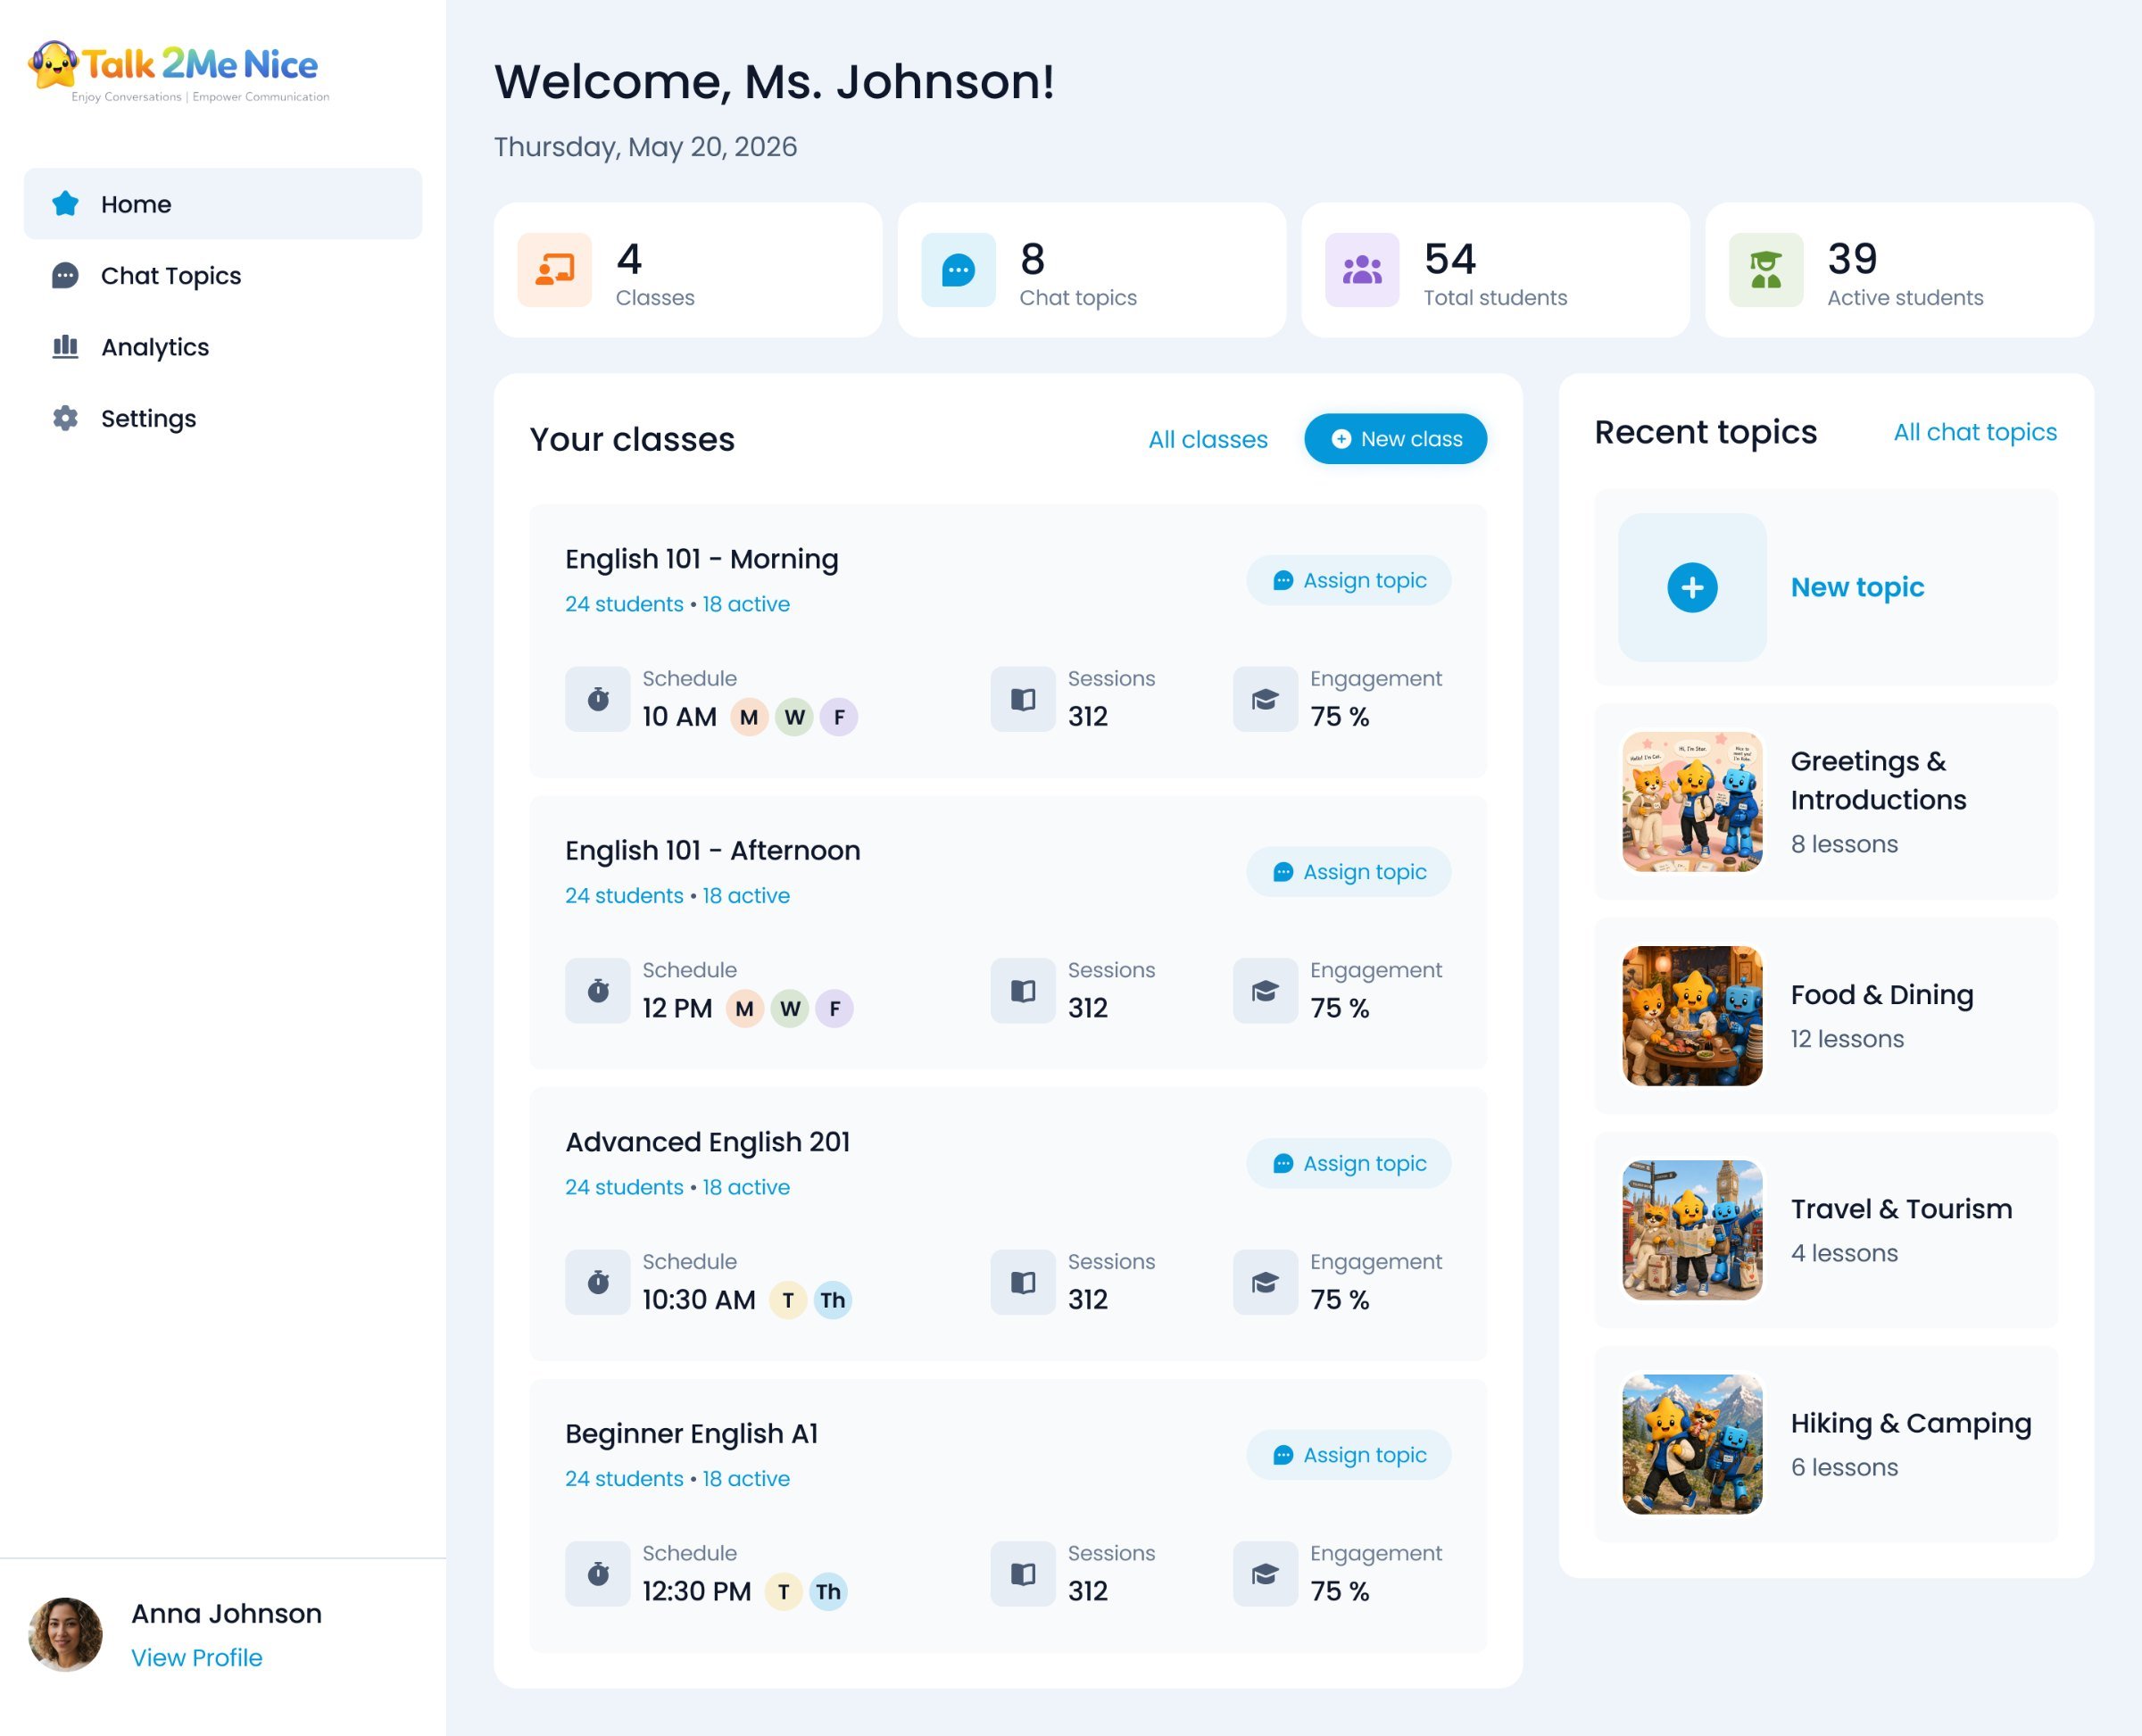Viewport: 2142px width, 1736px height.
Task: Open the Greetings & Introductions thumbnail
Action: click(1692, 801)
